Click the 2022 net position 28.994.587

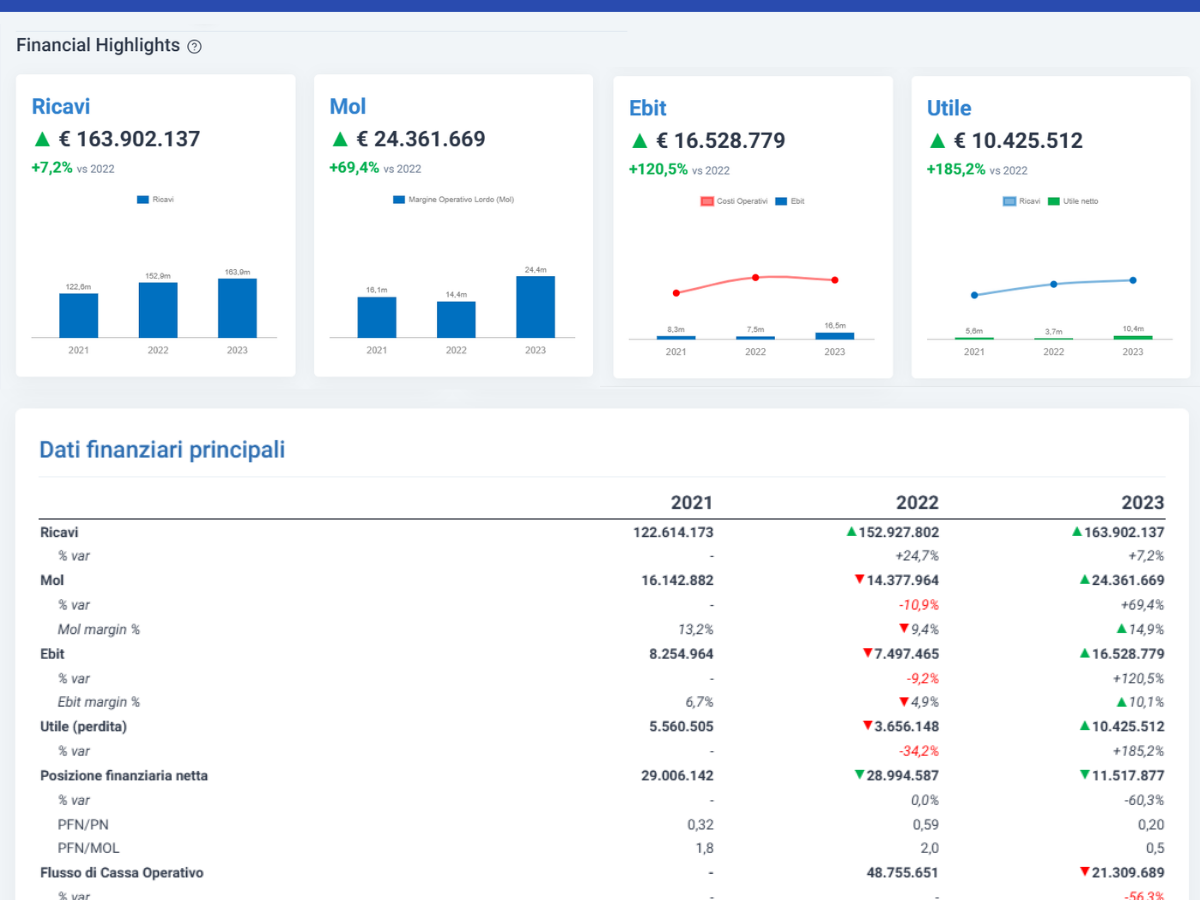pyautogui.click(x=902, y=775)
